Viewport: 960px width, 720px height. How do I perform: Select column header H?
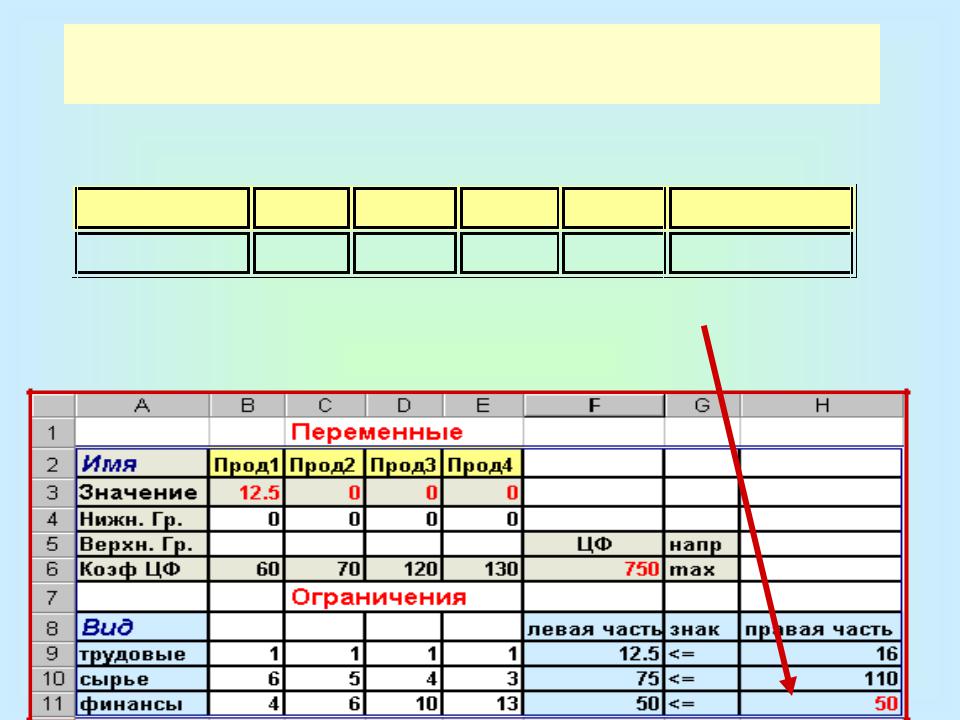[822, 405]
